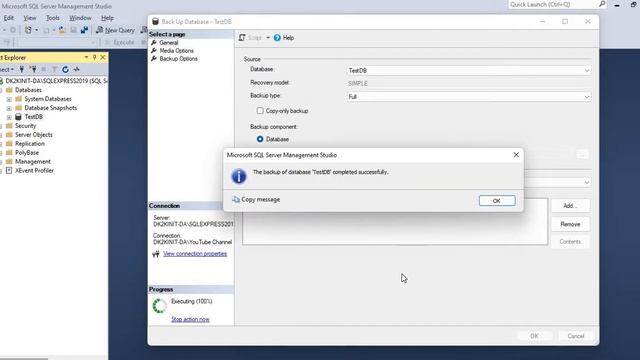Click the disconnect icon in Object Explorer
Image resolution: width=640 pixels, height=360 pixels.
(33, 69)
